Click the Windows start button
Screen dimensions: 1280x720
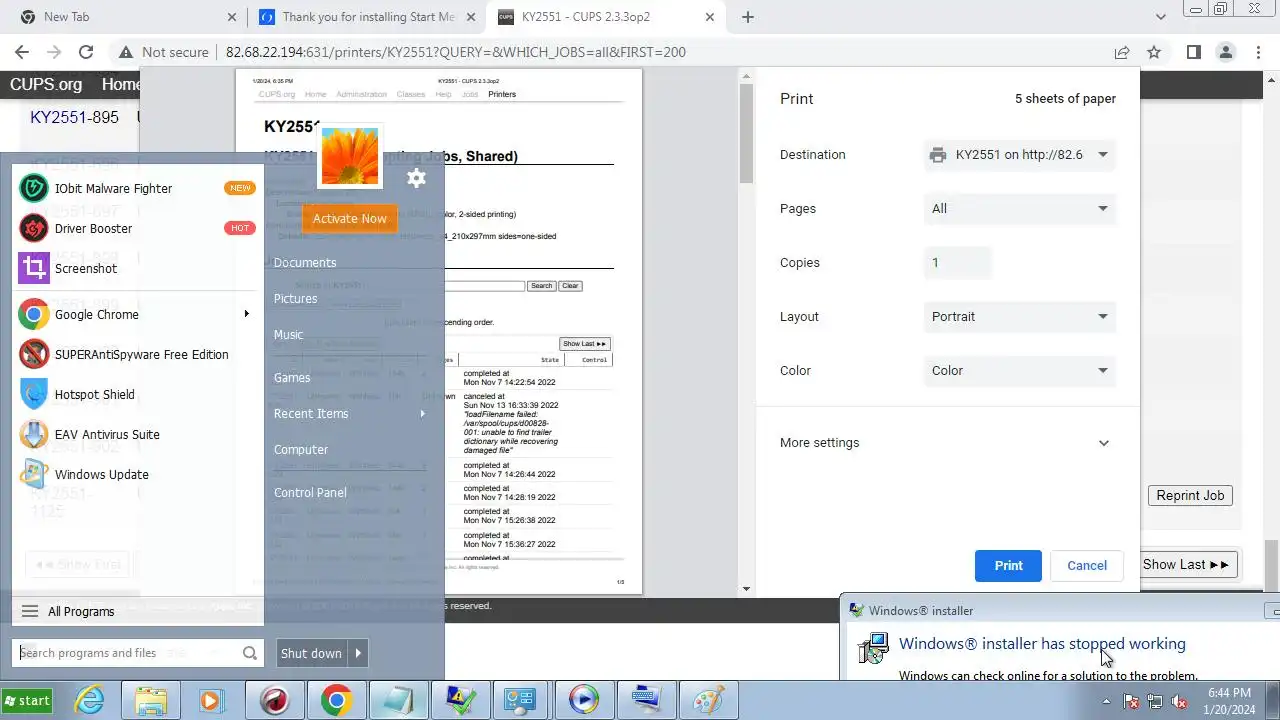pyautogui.click(x=27, y=700)
